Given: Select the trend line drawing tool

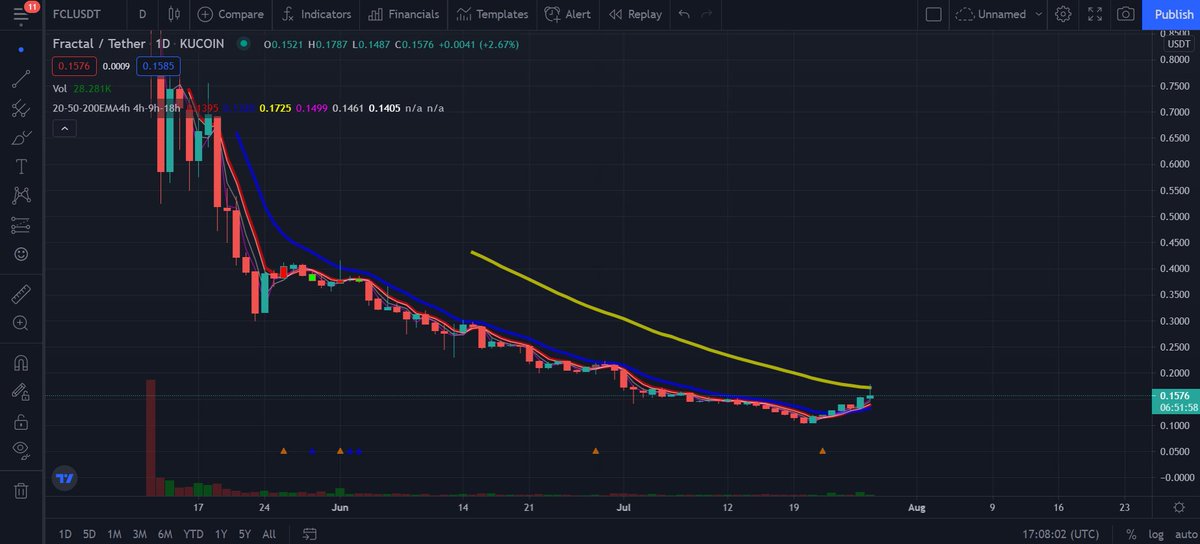Looking at the screenshot, I should pyautogui.click(x=21, y=79).
